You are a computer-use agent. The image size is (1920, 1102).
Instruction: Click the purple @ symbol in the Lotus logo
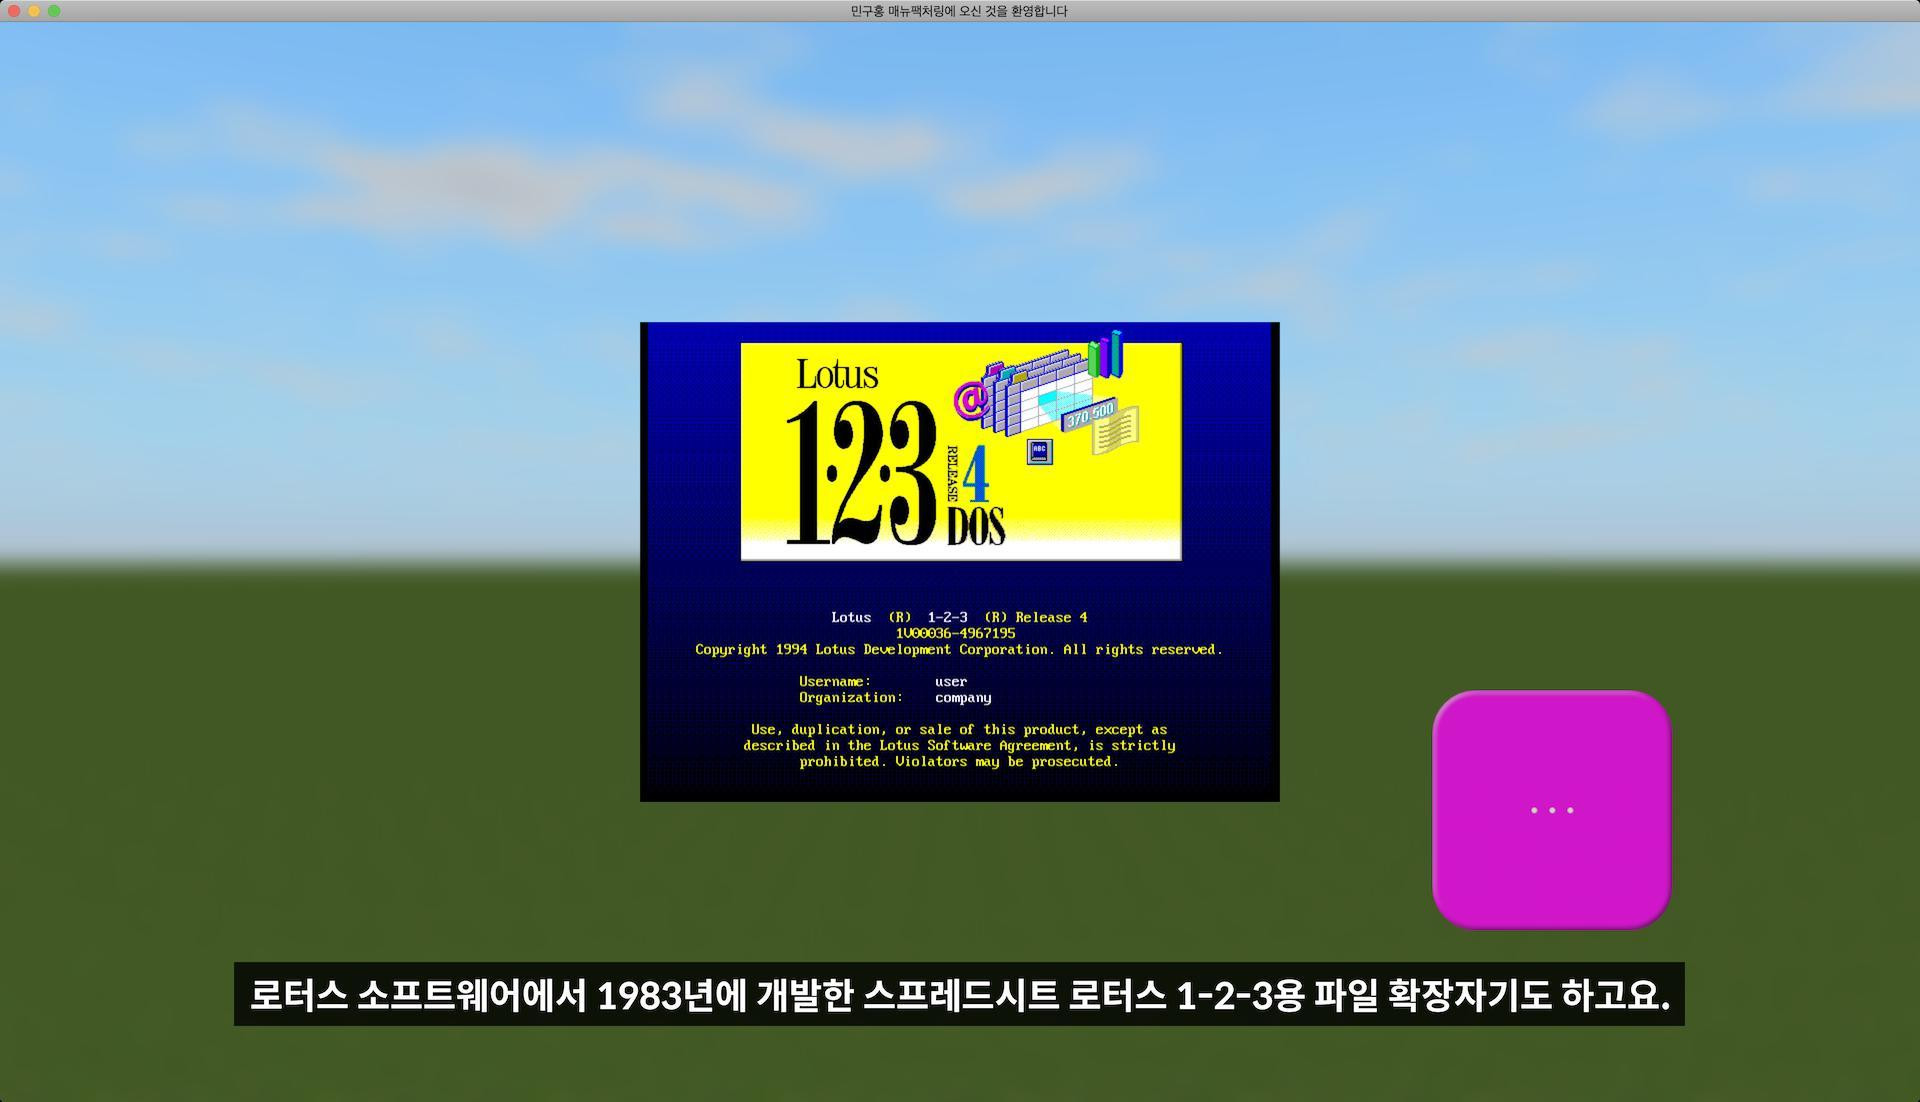coord(972,400)
